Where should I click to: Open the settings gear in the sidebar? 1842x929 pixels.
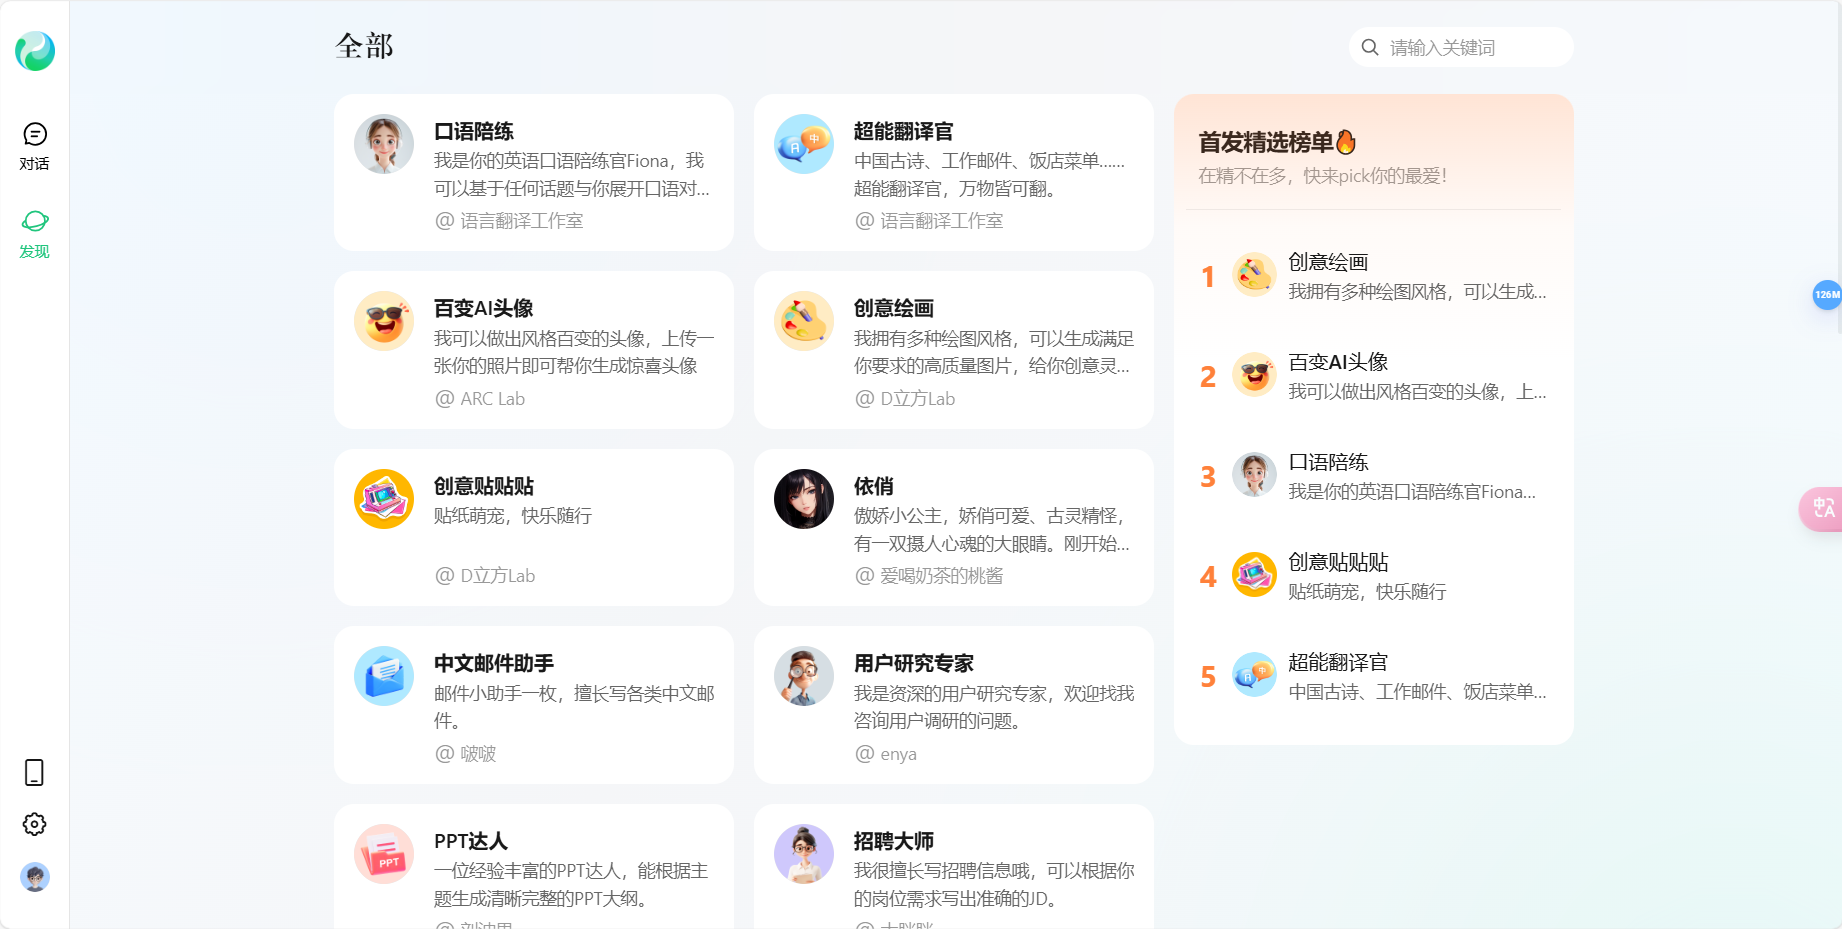35,823
